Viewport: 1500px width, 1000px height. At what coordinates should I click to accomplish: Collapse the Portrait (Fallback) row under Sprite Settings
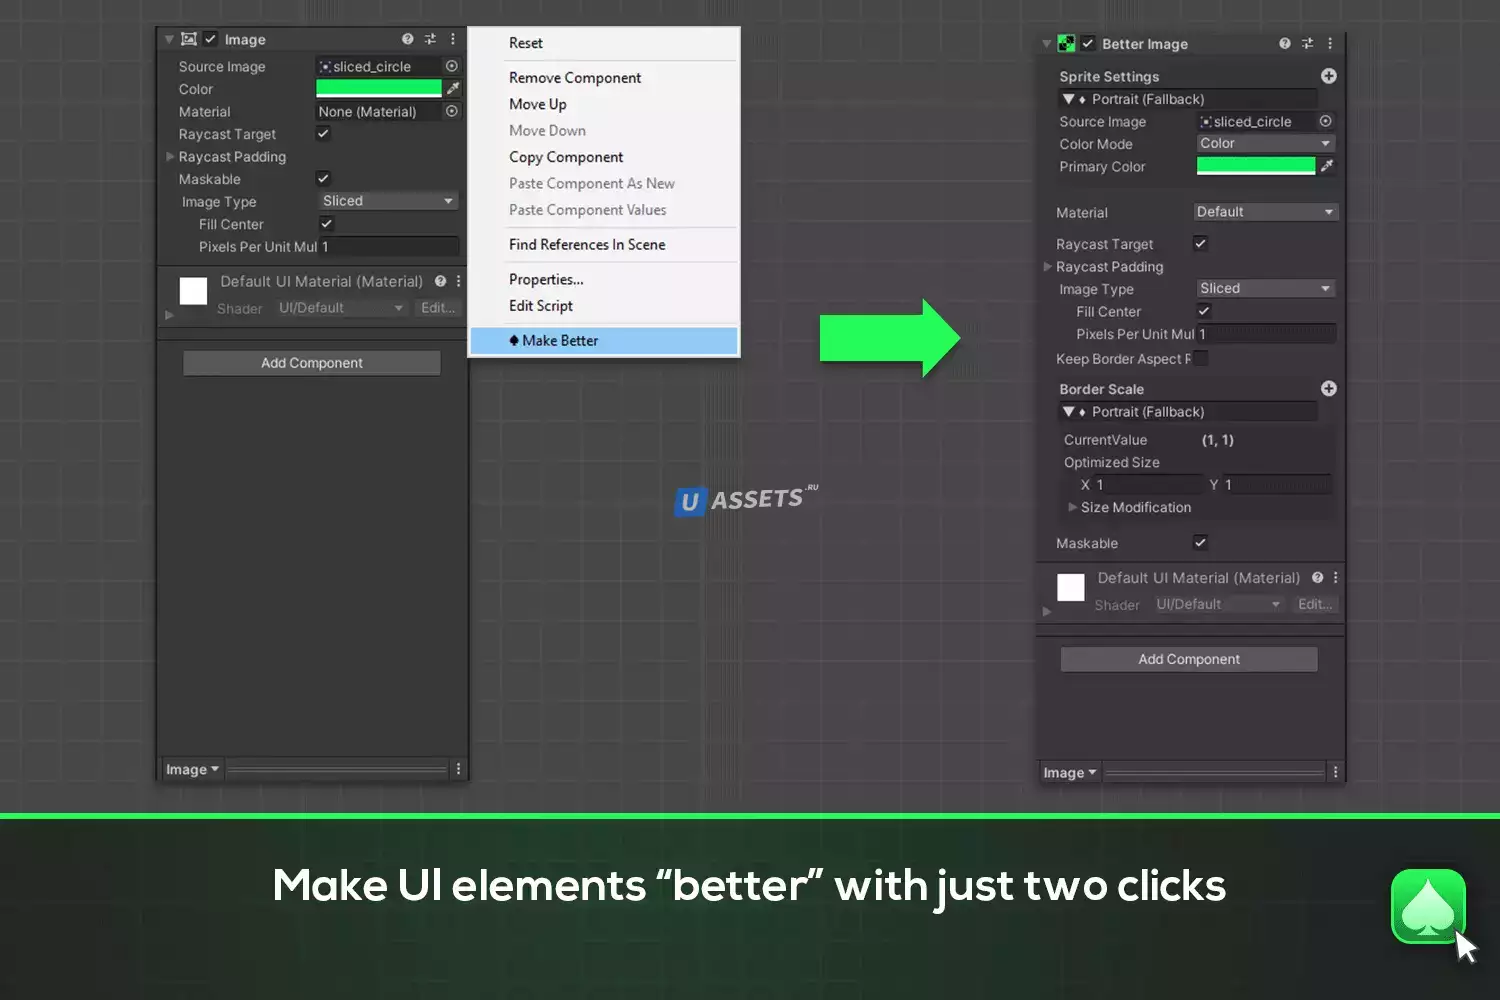click(1069, 99)
